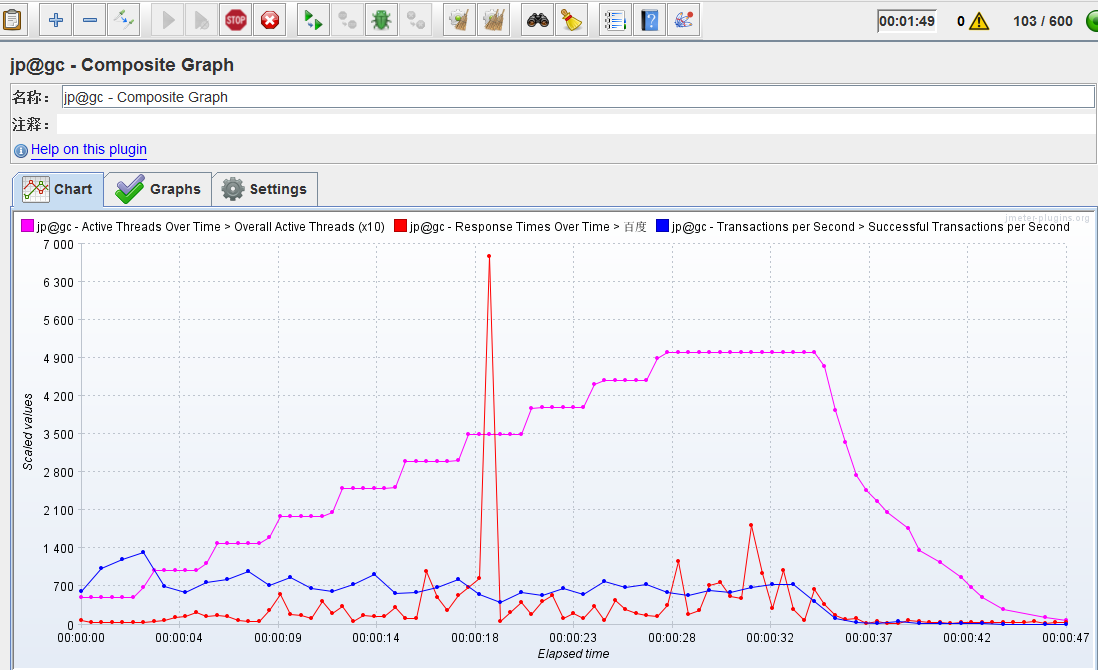Click the Expand All plus icon
The height and width of the screenshot is (670, 1098).
[55, 20]
